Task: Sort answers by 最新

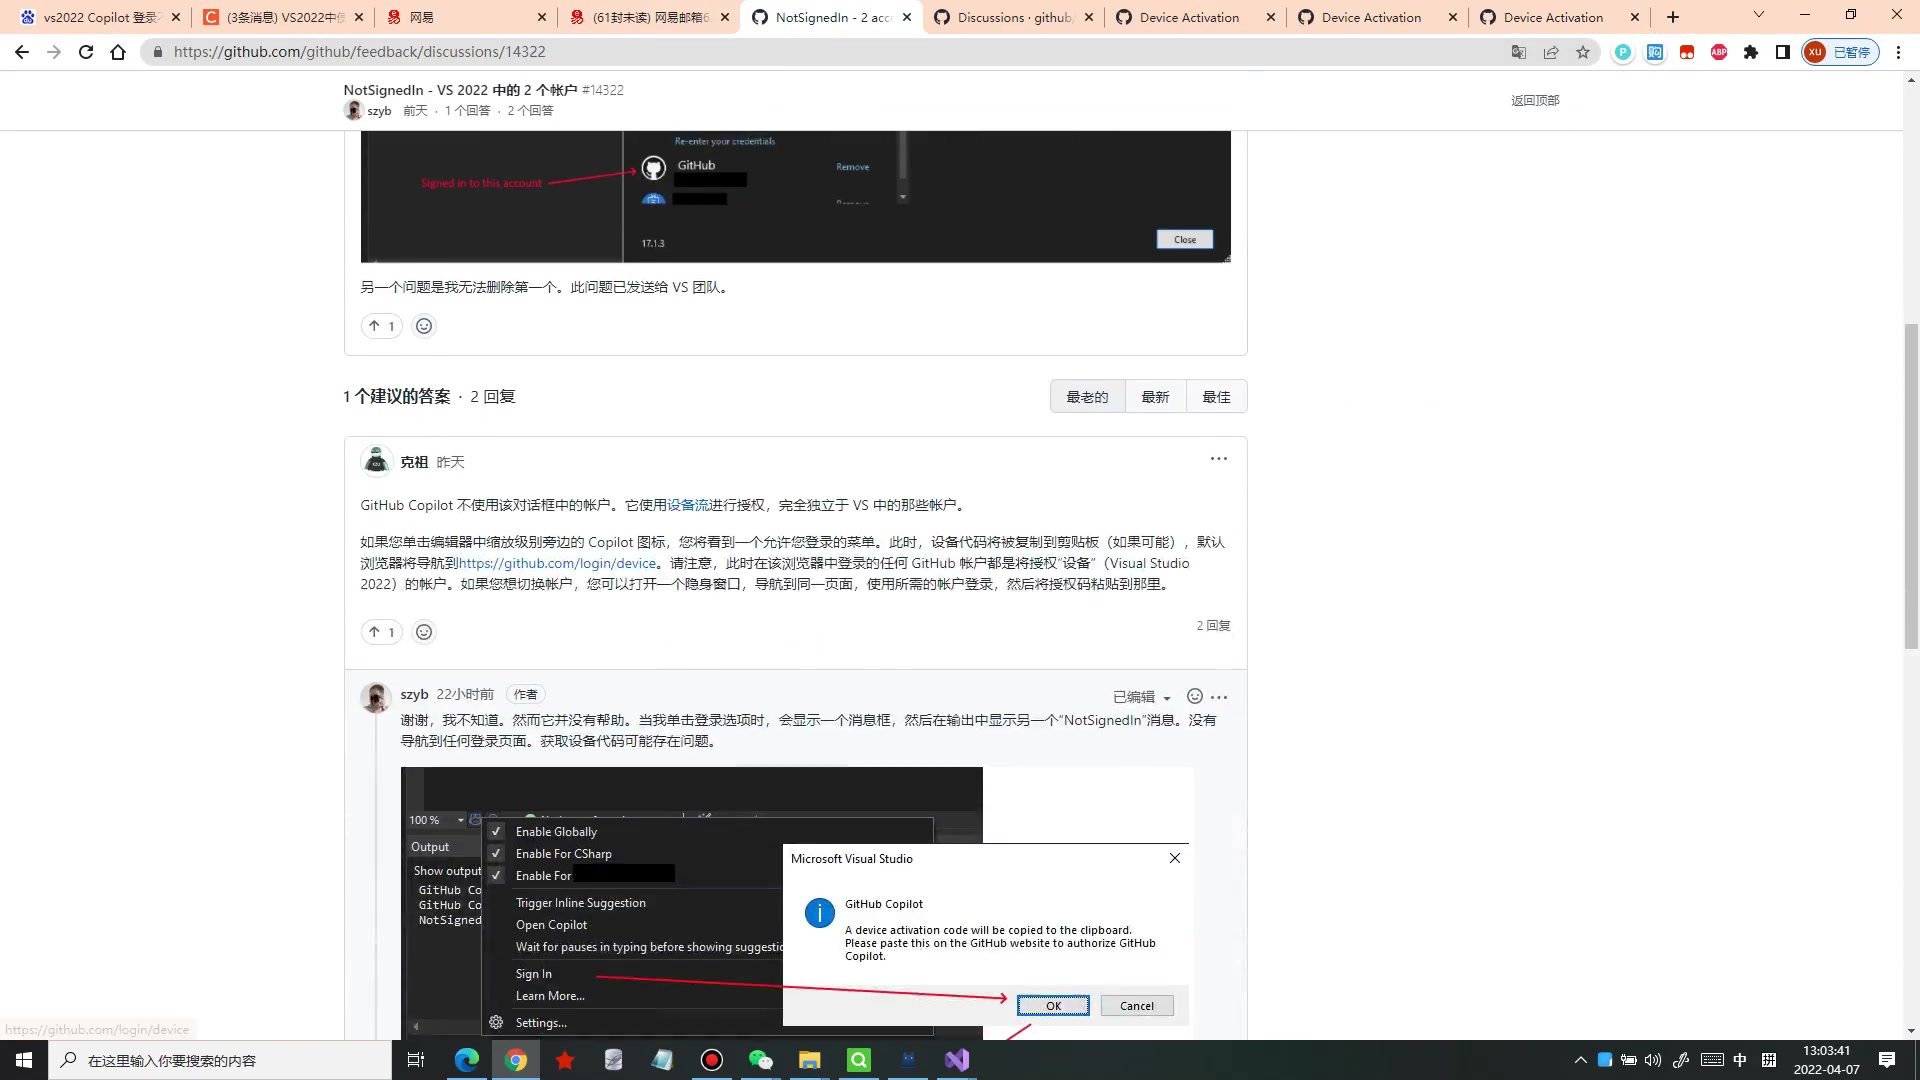Action: coord(1155,397)
